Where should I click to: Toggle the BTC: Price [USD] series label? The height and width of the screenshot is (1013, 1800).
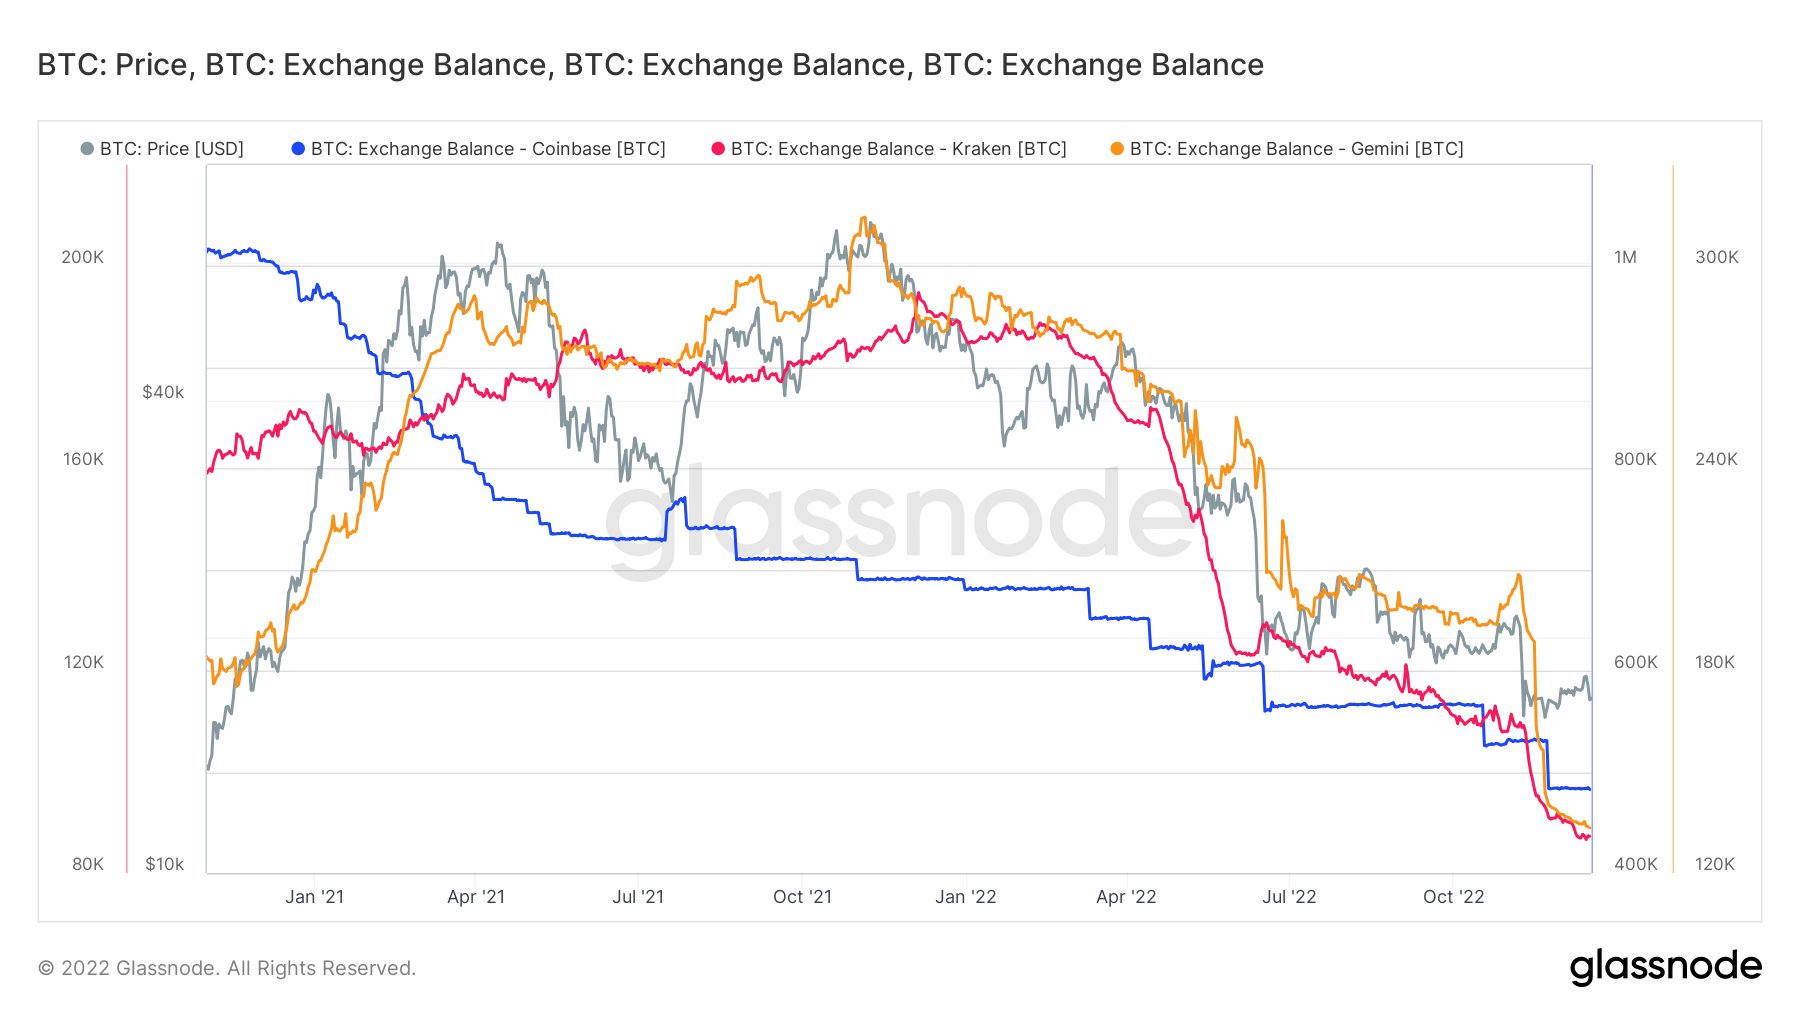[172, 149]
